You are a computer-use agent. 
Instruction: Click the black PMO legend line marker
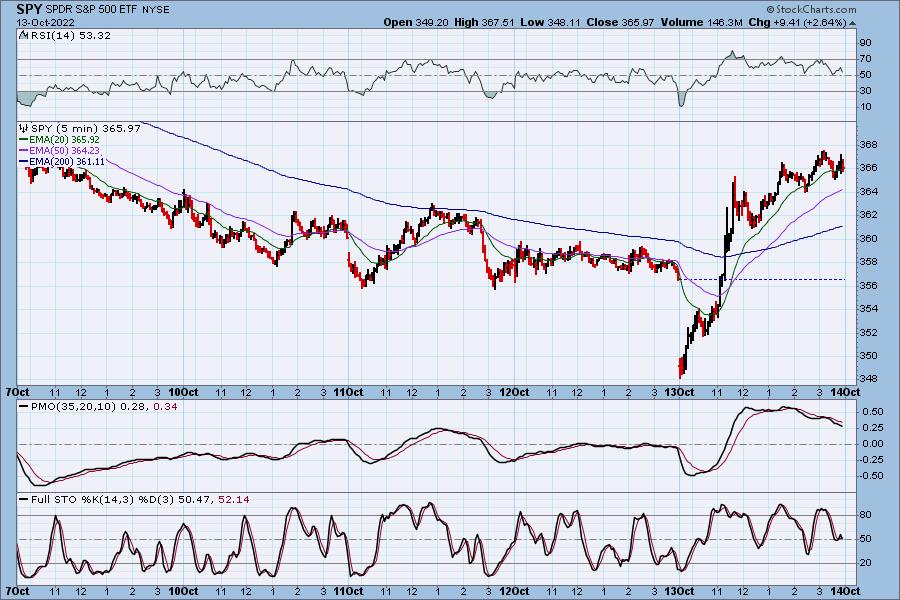[x=24, y=407]
